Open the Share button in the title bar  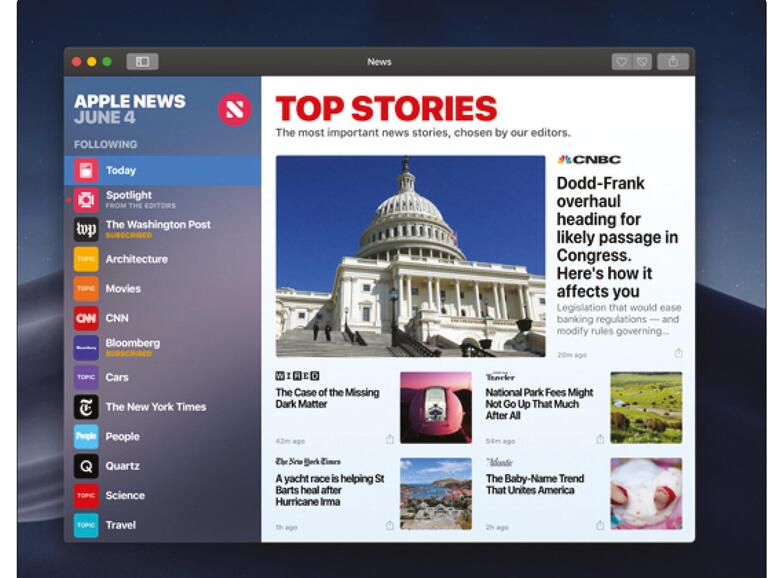tap(673, 62)
